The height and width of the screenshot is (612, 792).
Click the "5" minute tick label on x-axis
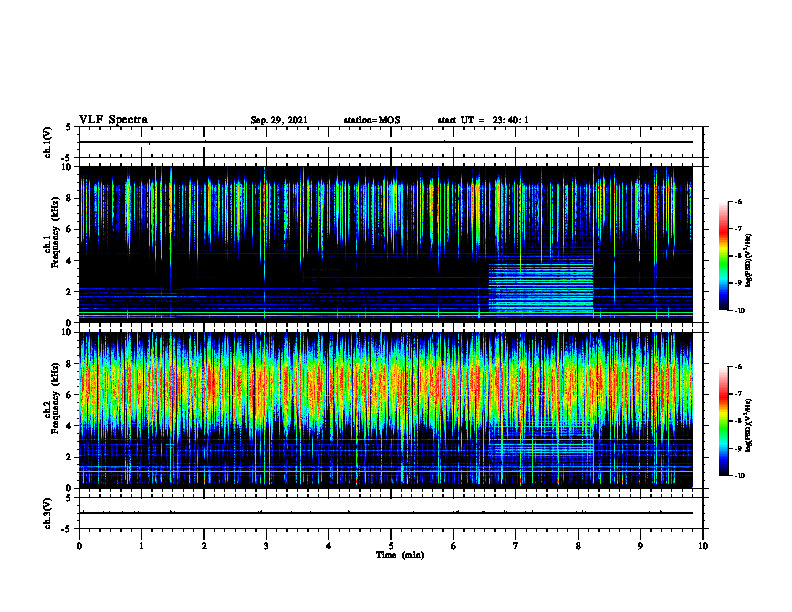click(391, 546)
